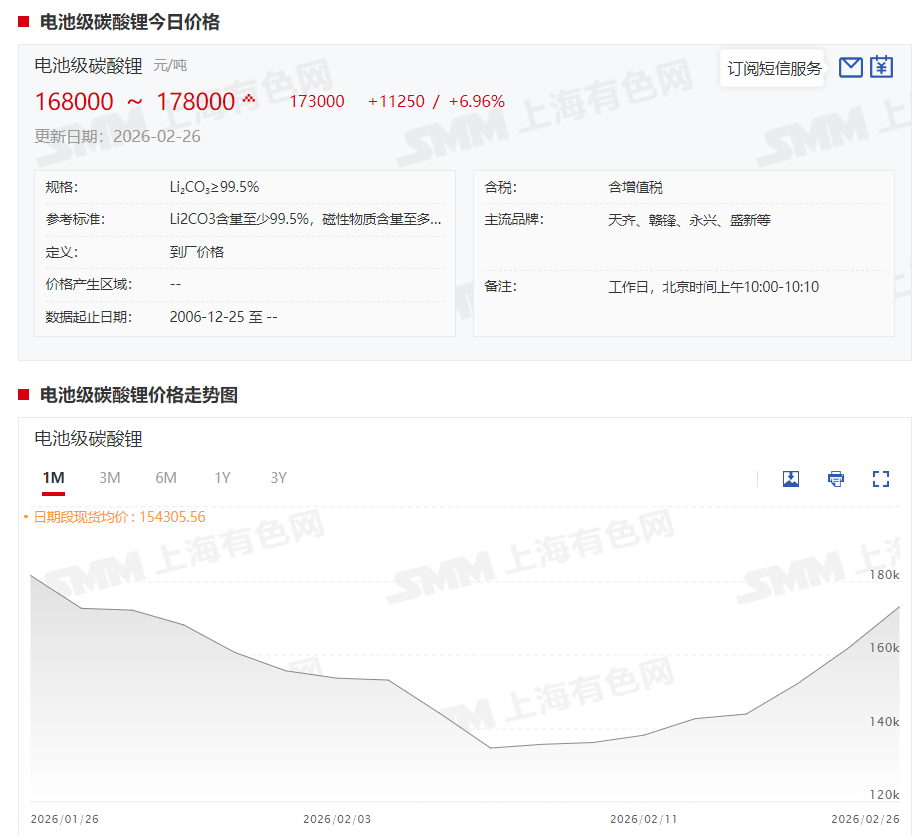Image resolution: width=921 pixels, height=835 pixels.
Task: Click red square beside 电池级碳酸锂今日价格 heading
Action: [24, 22]
